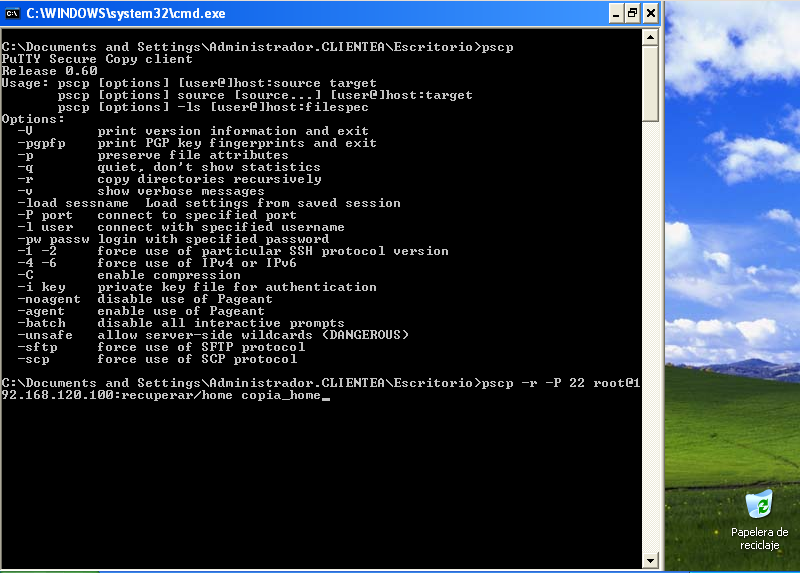Click the Options: heading in console output

pos(33,119)
